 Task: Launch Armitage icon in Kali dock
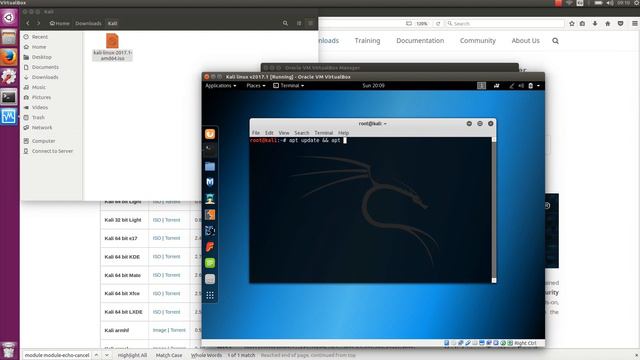210,198
